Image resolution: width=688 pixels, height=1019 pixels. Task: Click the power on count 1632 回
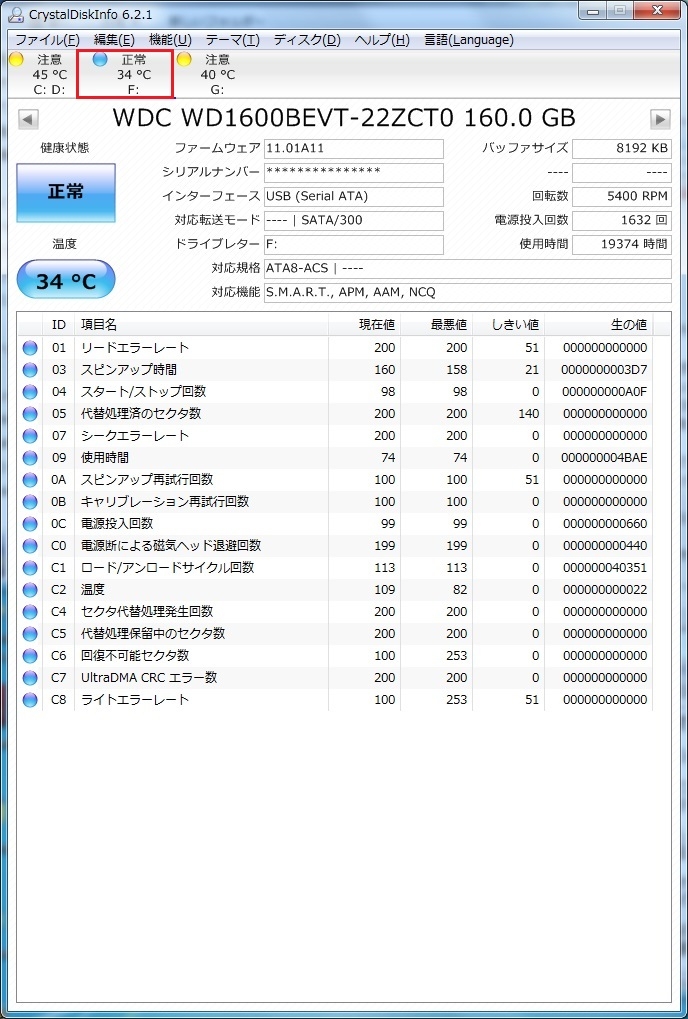tap(621, 220)
